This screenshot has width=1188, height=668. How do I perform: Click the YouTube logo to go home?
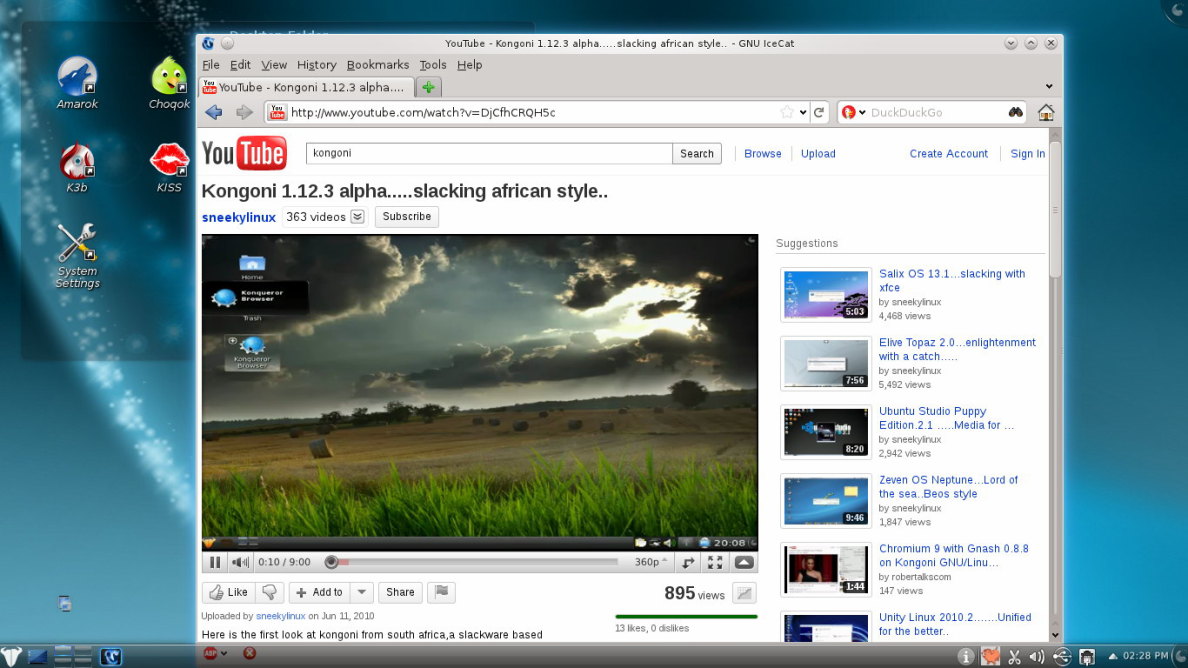[245, 153]
